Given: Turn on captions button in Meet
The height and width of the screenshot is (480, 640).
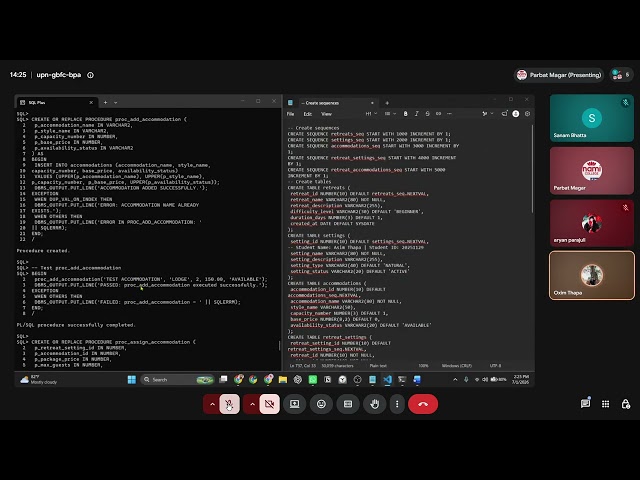Looking at the screenshot, I should [x=348, y=404].
